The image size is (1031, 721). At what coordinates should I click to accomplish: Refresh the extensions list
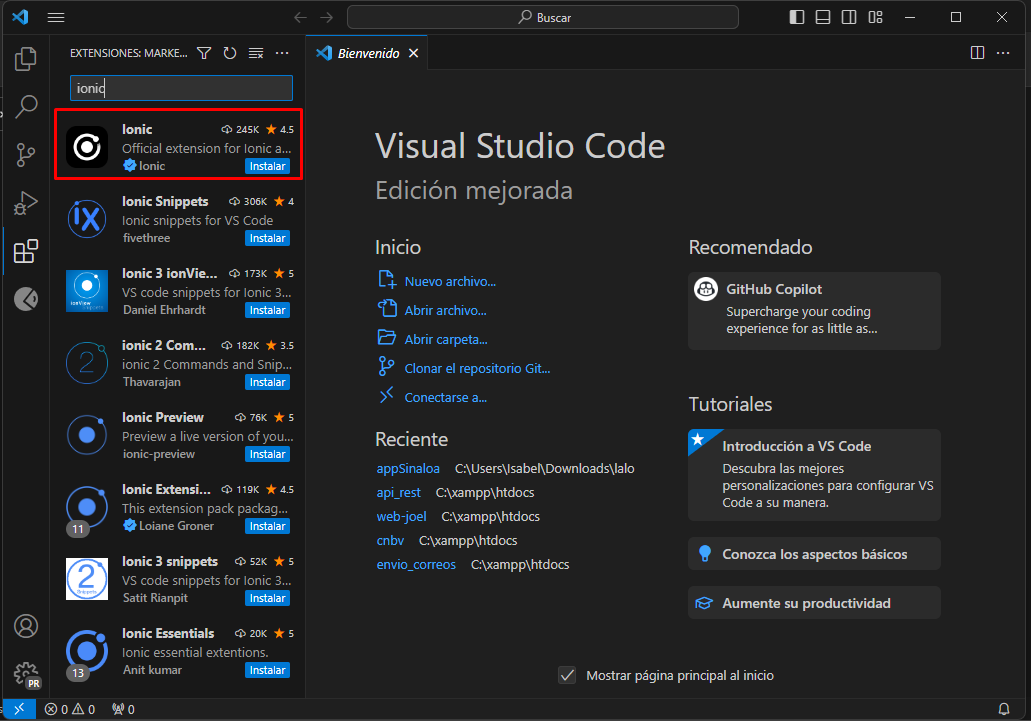229,53
